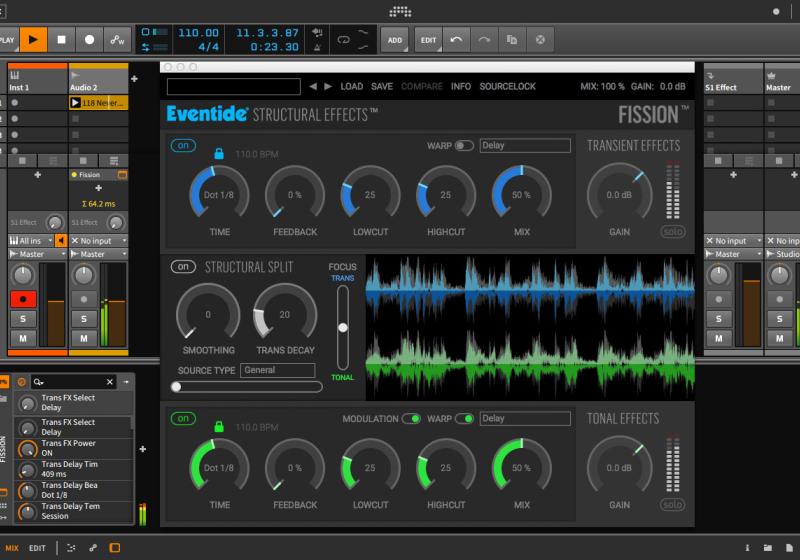The image size is (800, 560).
Task: Click the blue tempo lock icon in Transient section
Action: click(219, 153)
